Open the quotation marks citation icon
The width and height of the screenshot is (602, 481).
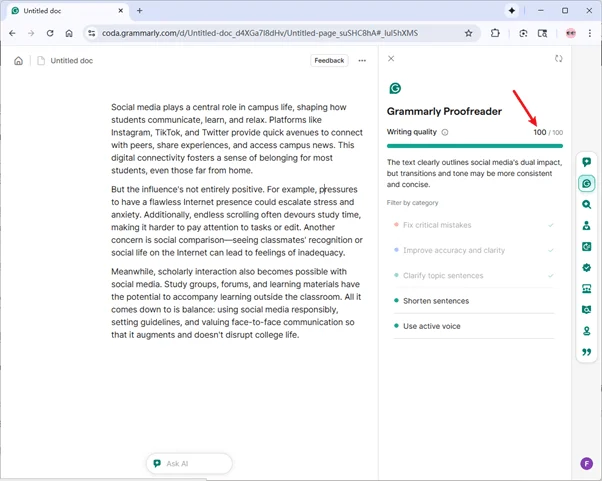pyautogui.click(x=587, y=352)
